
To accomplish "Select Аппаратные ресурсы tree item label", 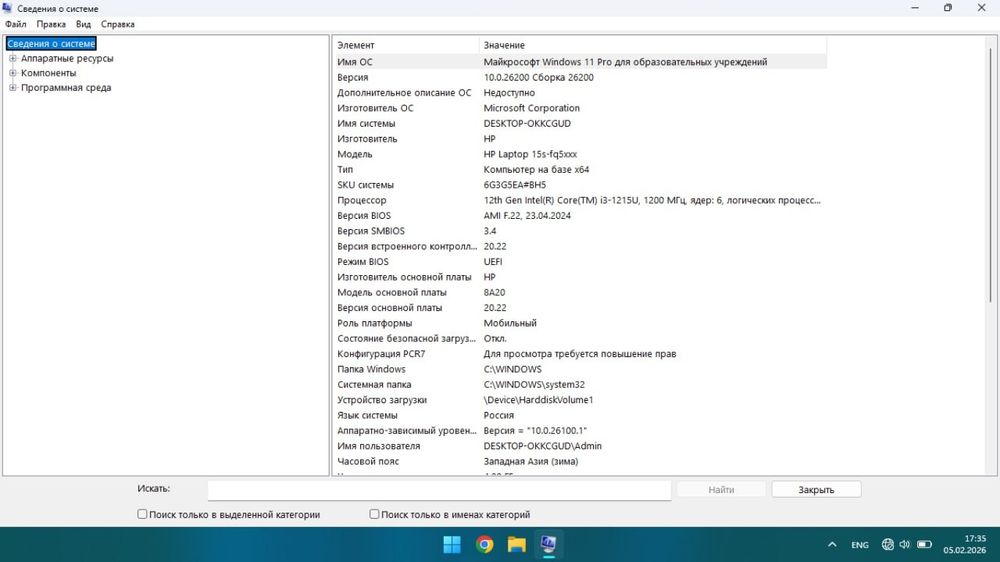I will [67, 58].
